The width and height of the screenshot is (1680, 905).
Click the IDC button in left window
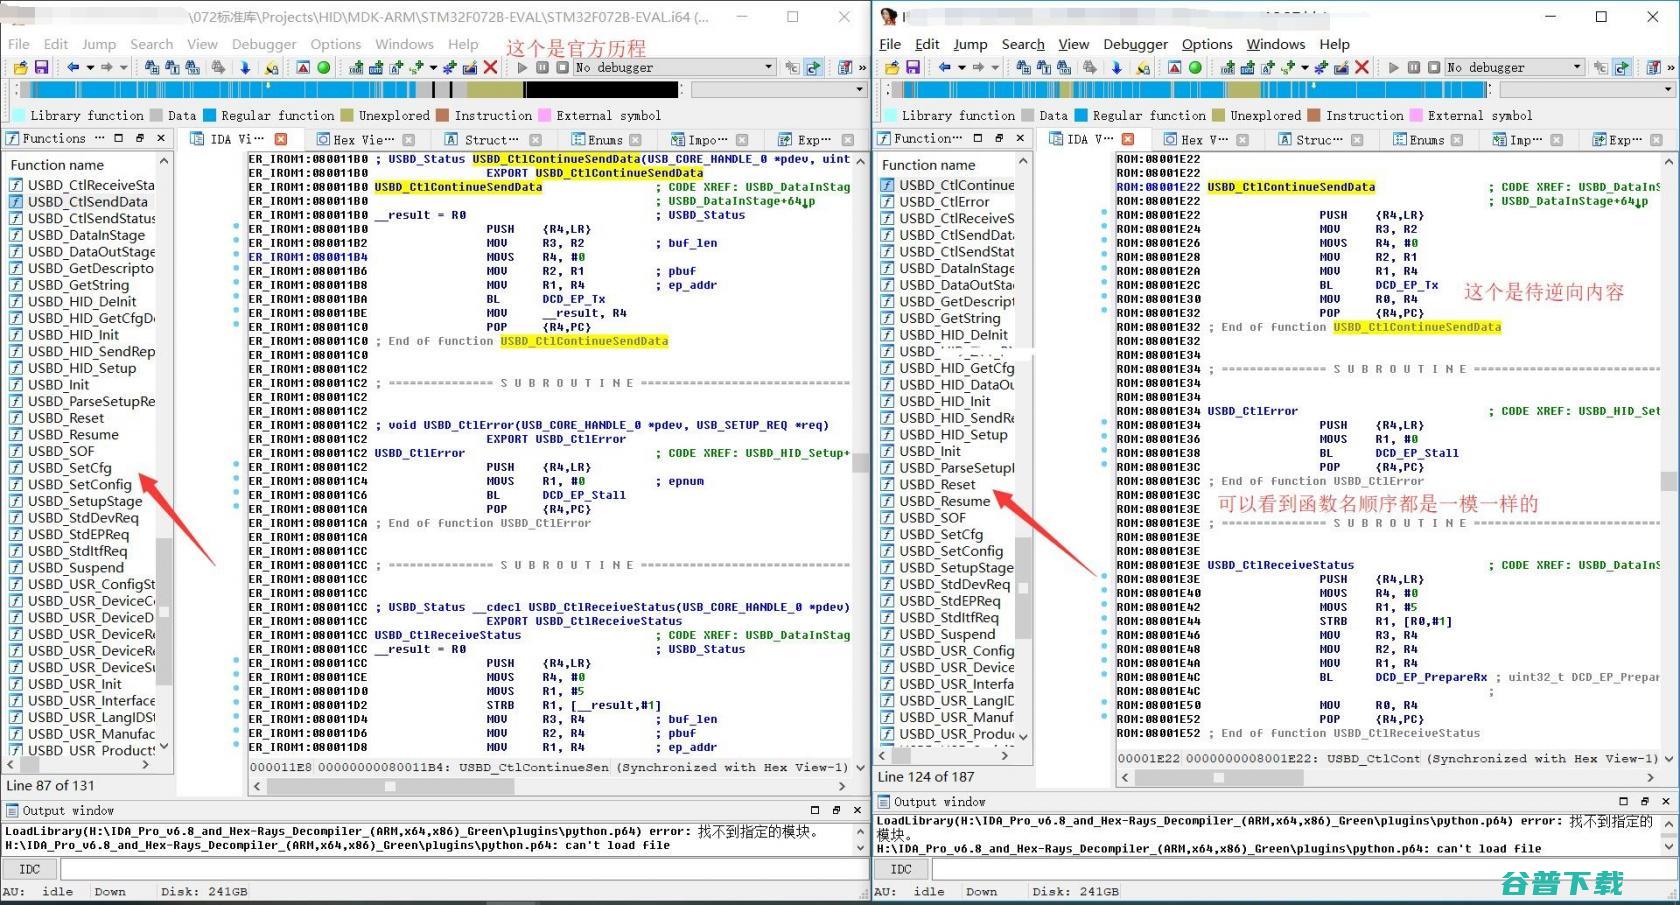click(30, 869)
